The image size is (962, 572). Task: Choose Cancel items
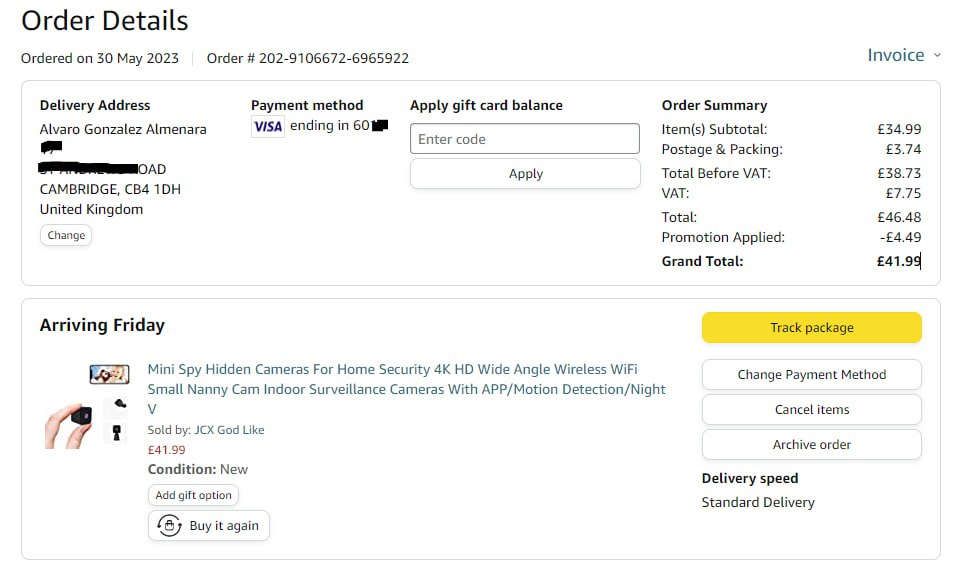coord(811,409)
